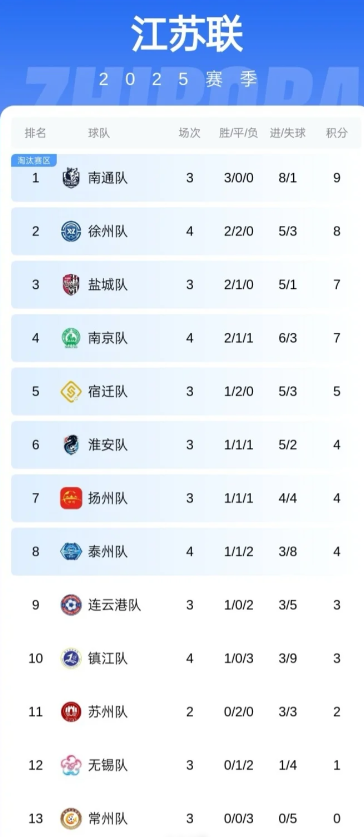Open the blue 泰州队 badge
This screenshot has height=837, width=364.
click(71, 551)
